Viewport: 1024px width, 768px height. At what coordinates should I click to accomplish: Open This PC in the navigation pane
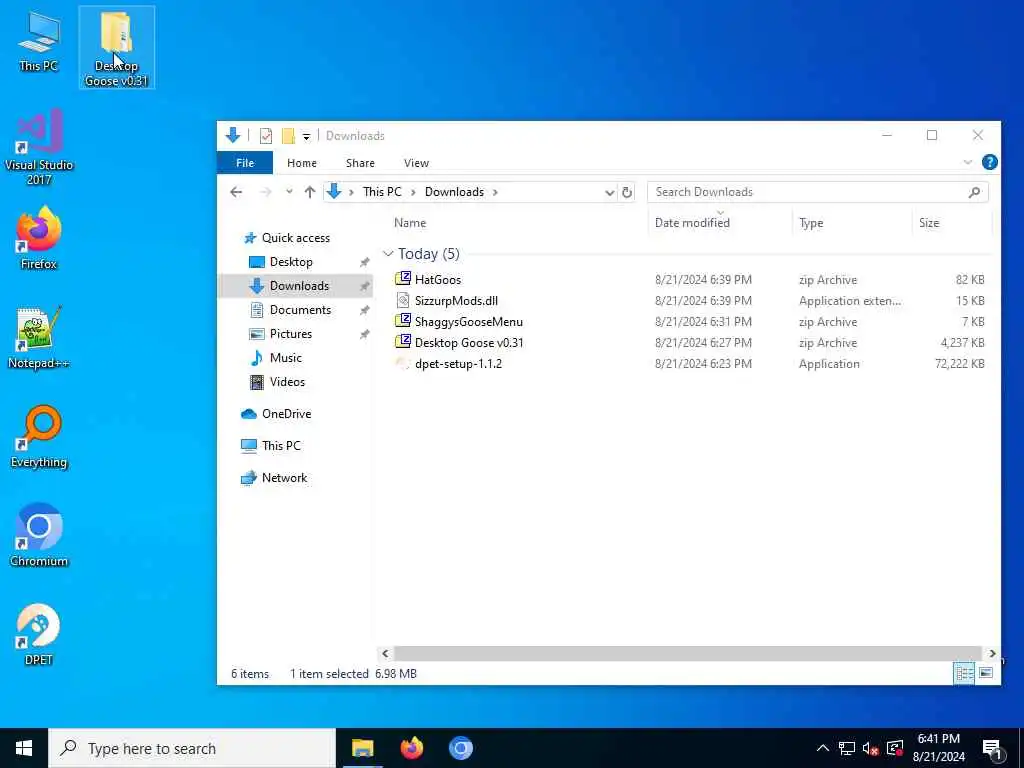click(x=281, y=445)
